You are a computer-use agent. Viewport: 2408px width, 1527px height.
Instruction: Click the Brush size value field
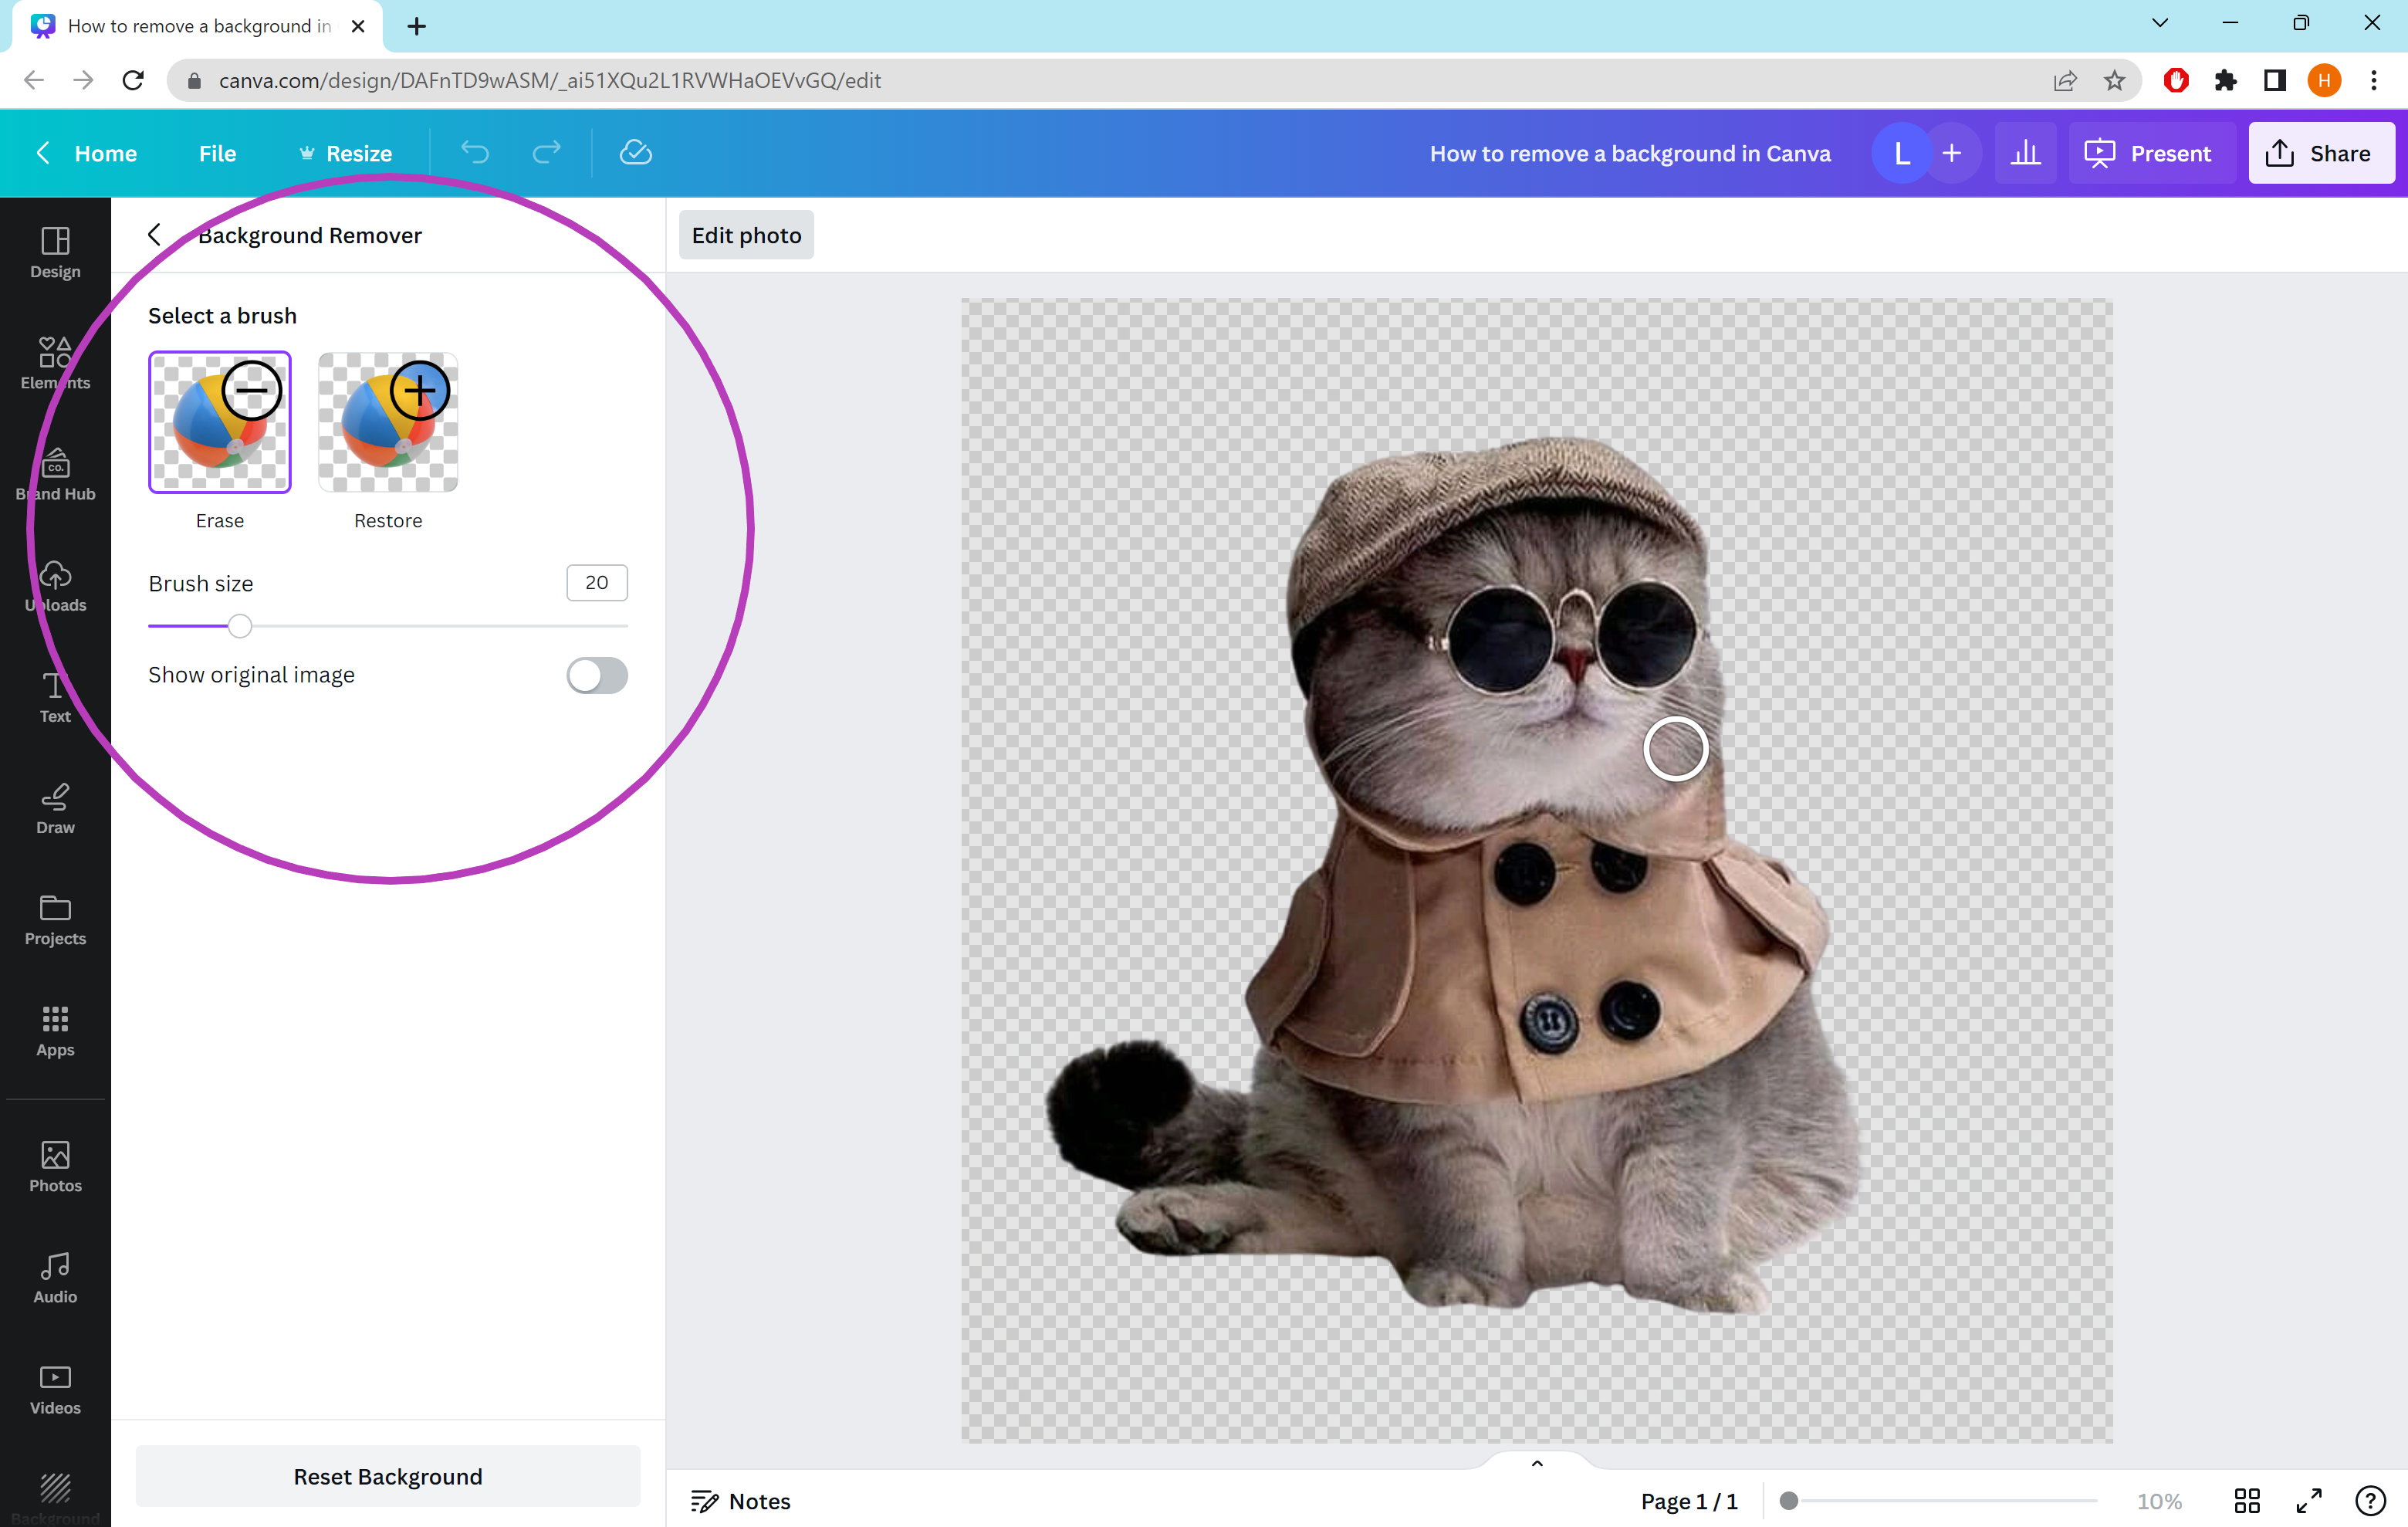click(597, 583)
